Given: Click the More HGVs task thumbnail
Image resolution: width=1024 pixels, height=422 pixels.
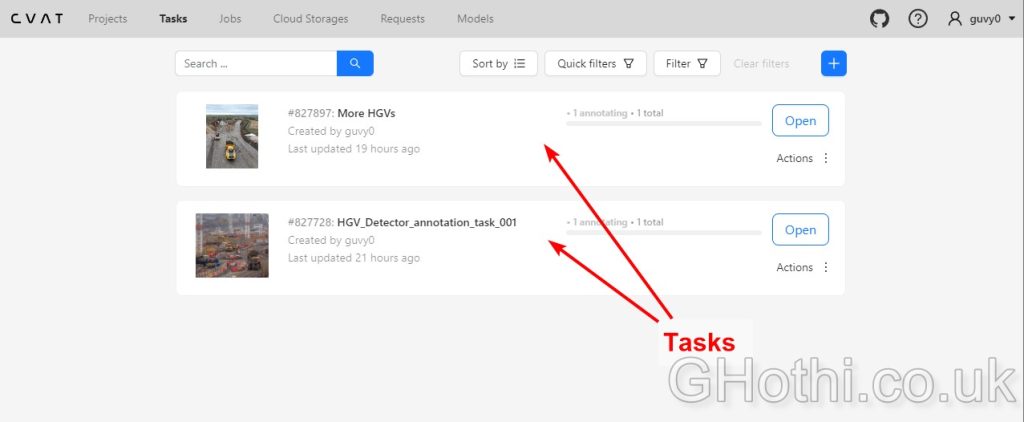Looking at the screenshot, I should (x=232, y=136).
